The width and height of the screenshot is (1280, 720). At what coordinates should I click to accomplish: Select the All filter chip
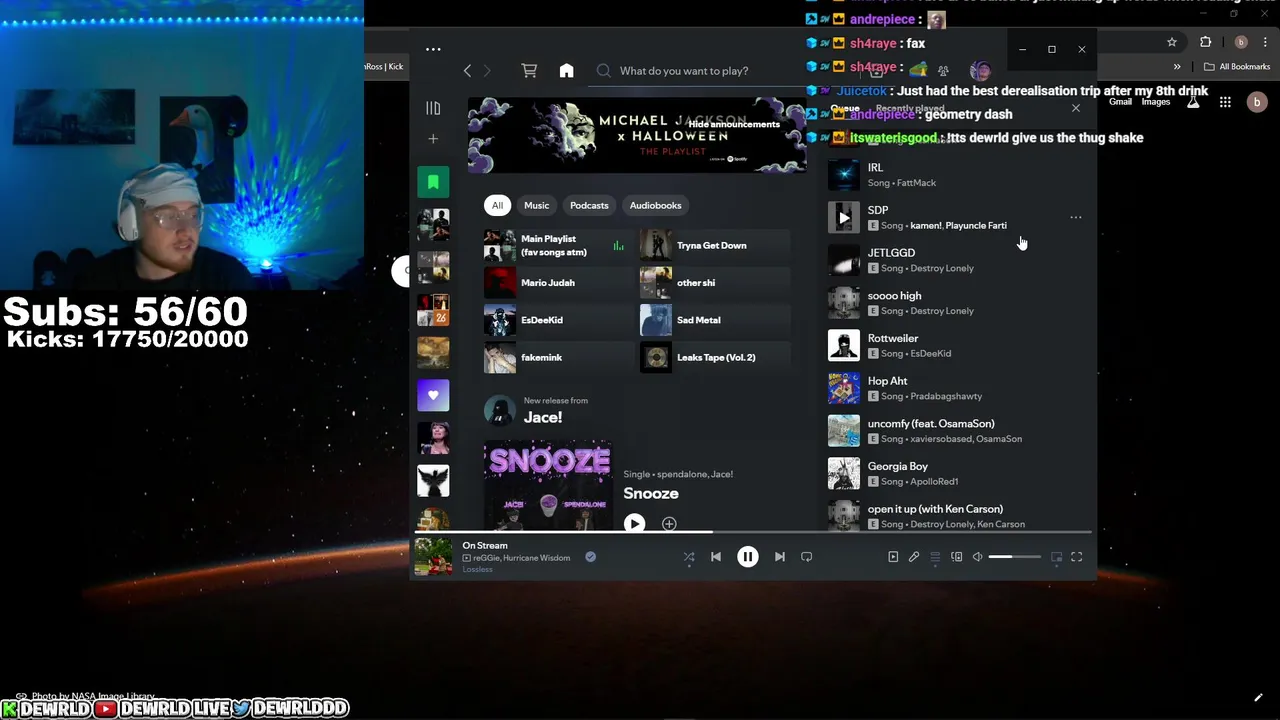(x=497, y=205)
